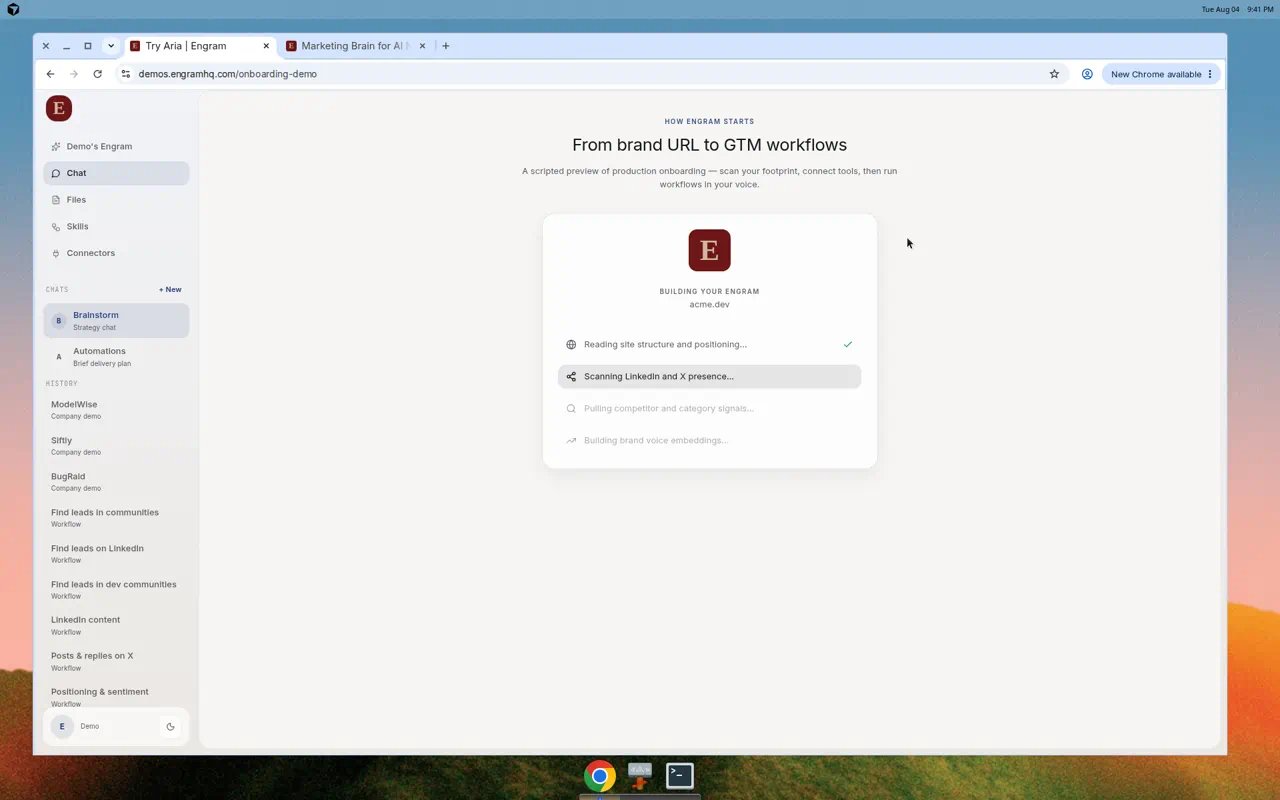View site information icon in address bar

pos(126,74)
